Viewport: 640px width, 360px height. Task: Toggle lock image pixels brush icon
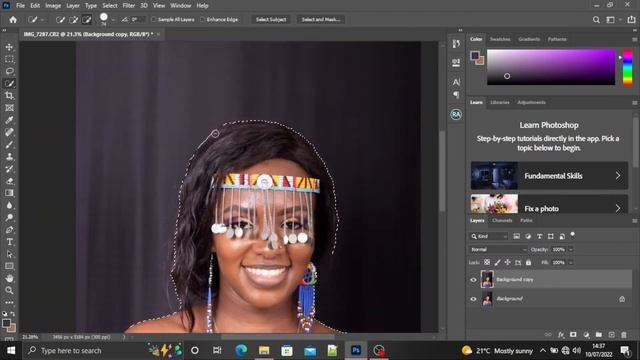coord(498,262)
